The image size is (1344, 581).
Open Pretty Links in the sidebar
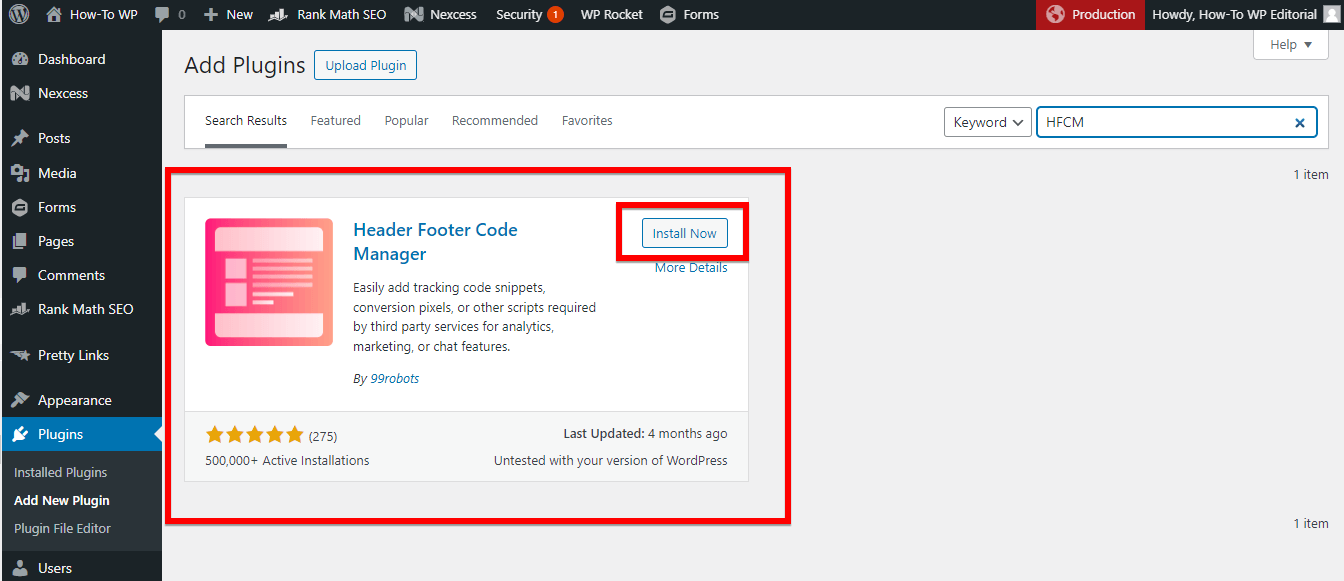click(73, 355)
